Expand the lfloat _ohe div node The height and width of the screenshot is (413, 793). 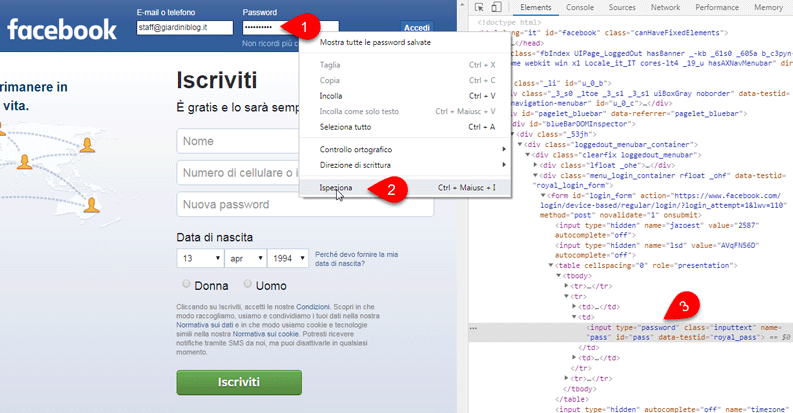tap(535, 165)
